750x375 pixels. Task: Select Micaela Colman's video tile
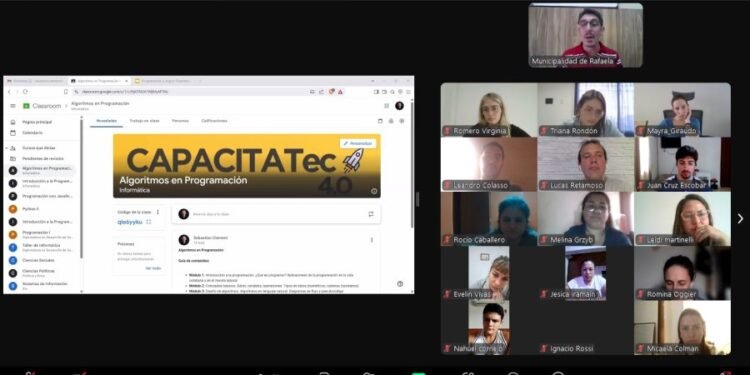[x=683, y=328]
